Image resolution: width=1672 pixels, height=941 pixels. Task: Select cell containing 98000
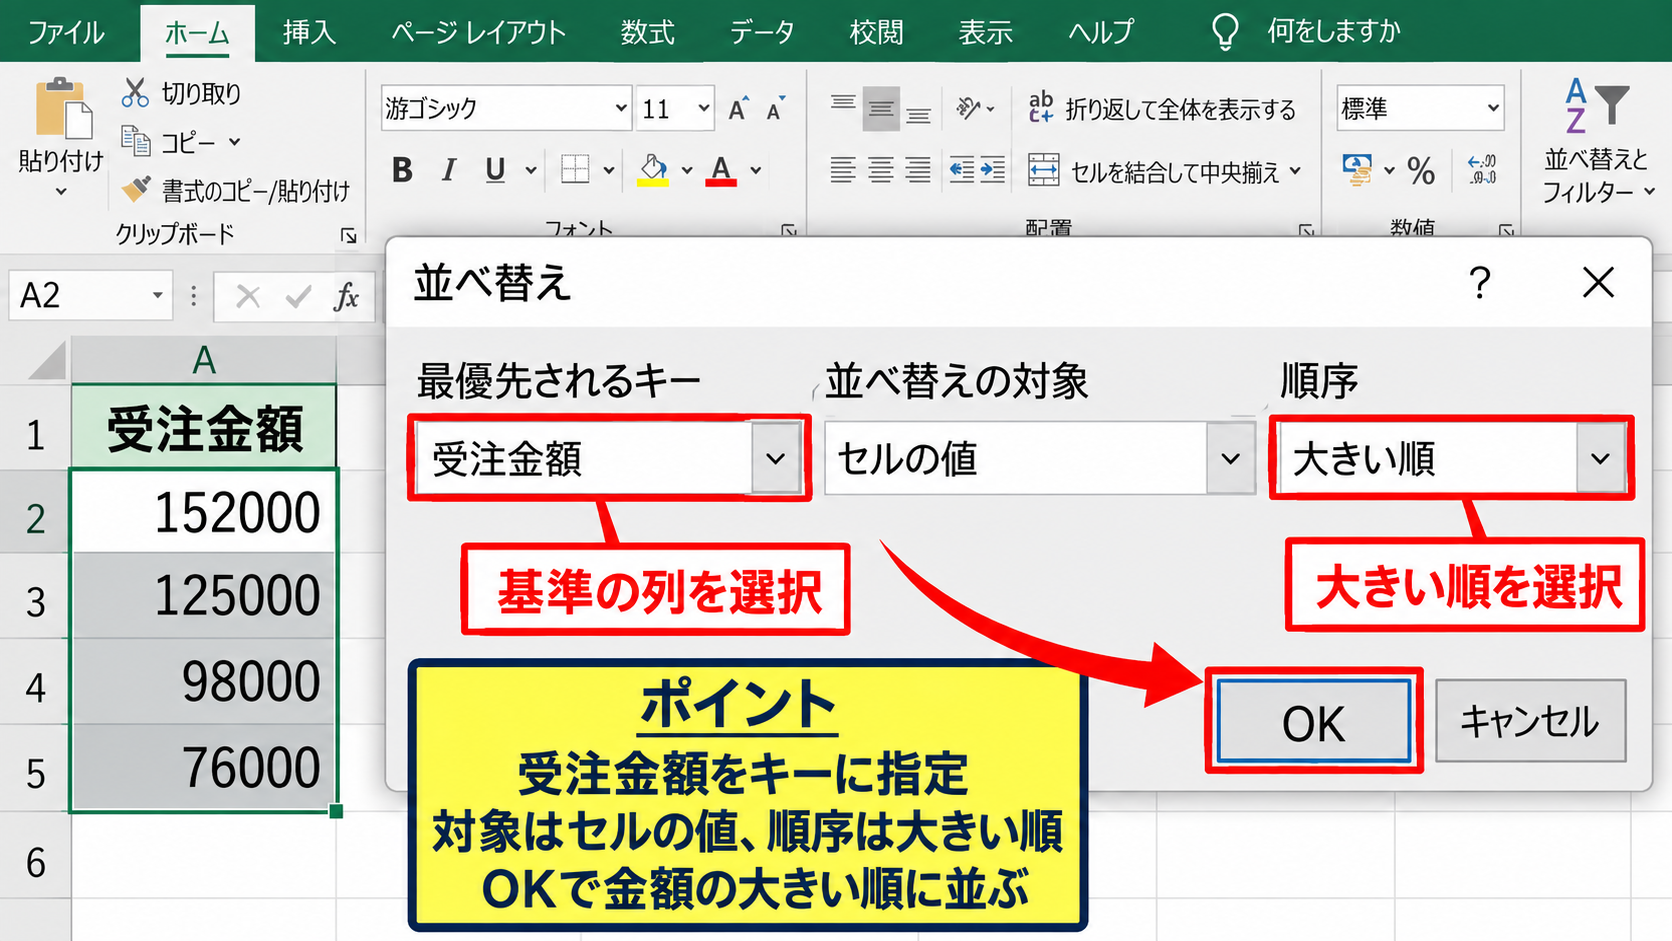click(204, 682)
